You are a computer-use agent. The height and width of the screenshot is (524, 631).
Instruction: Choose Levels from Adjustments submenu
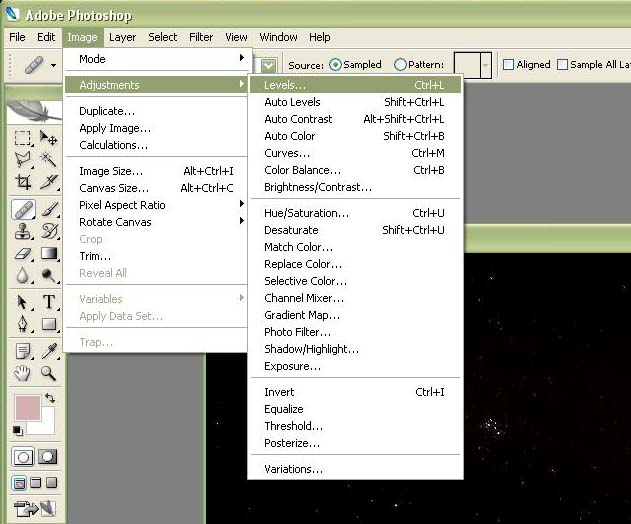(x=355, y=85)
